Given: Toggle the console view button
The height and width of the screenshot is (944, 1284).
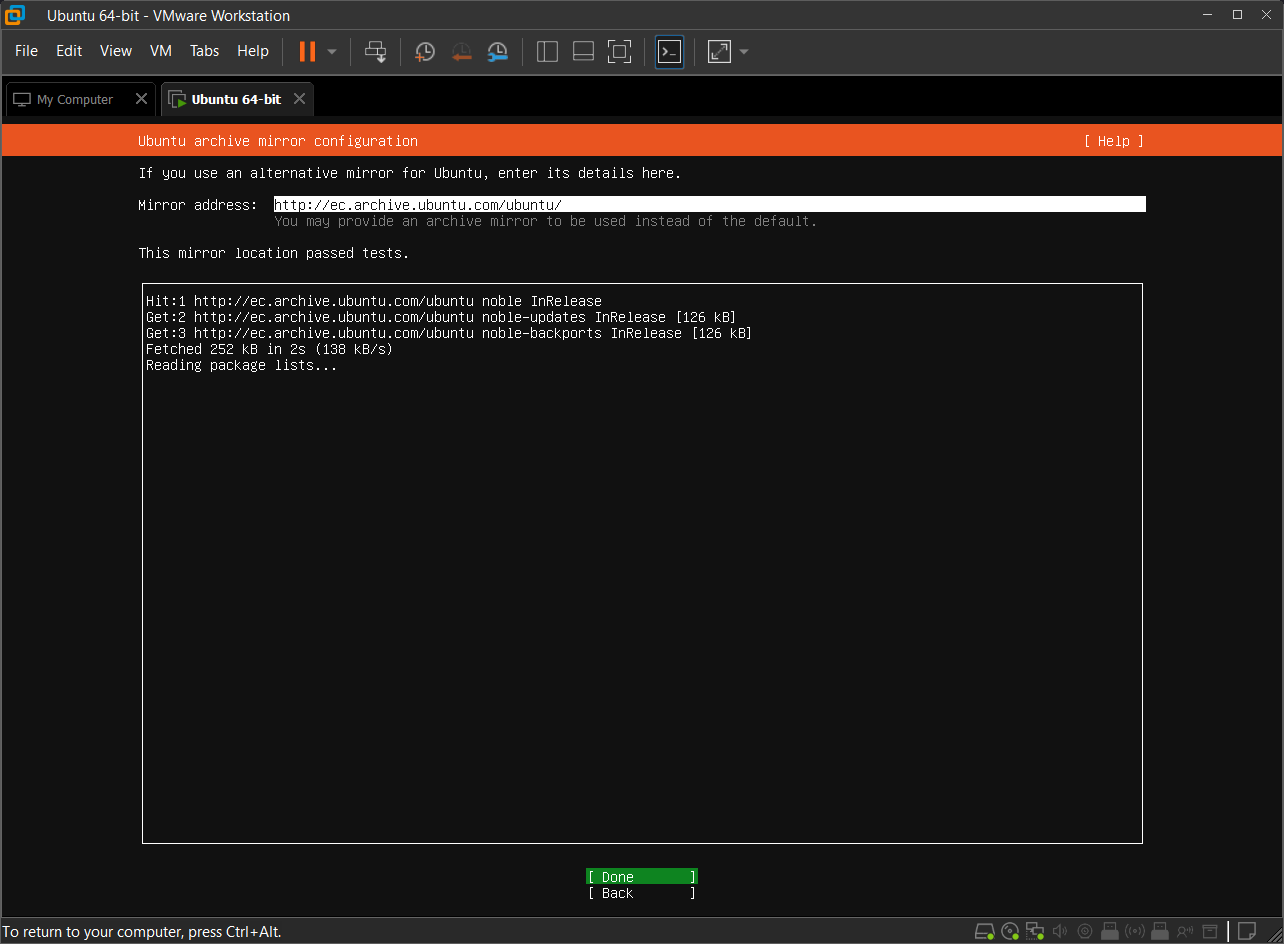Looking at the screenshot, I should [x=669, y=51].
